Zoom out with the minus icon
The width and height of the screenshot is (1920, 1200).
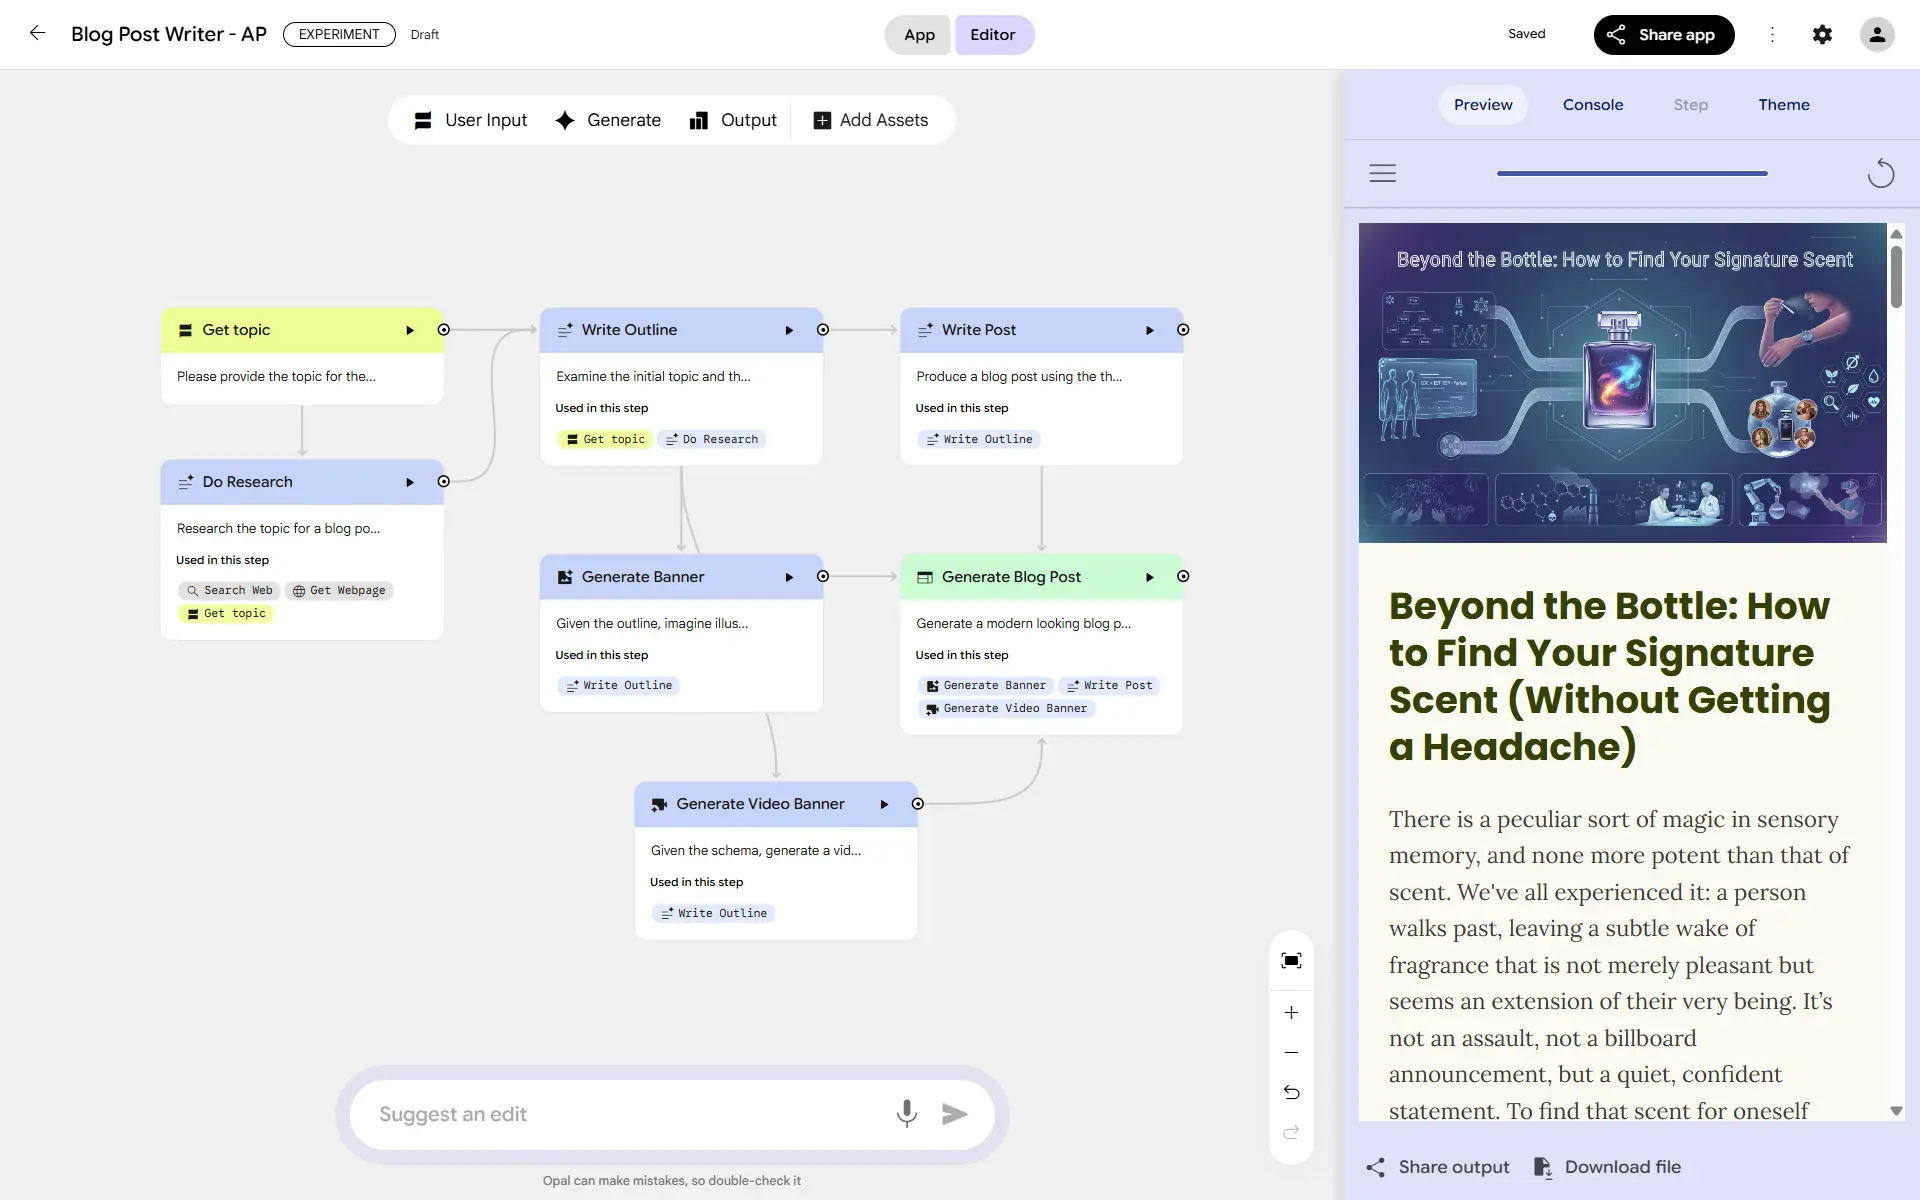[1291, 1053]
